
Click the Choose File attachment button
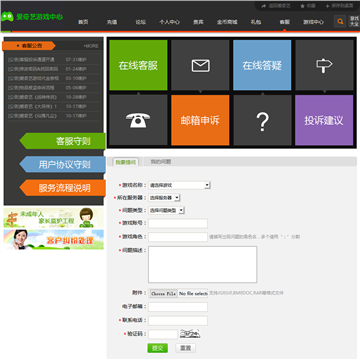pos(163,294)
